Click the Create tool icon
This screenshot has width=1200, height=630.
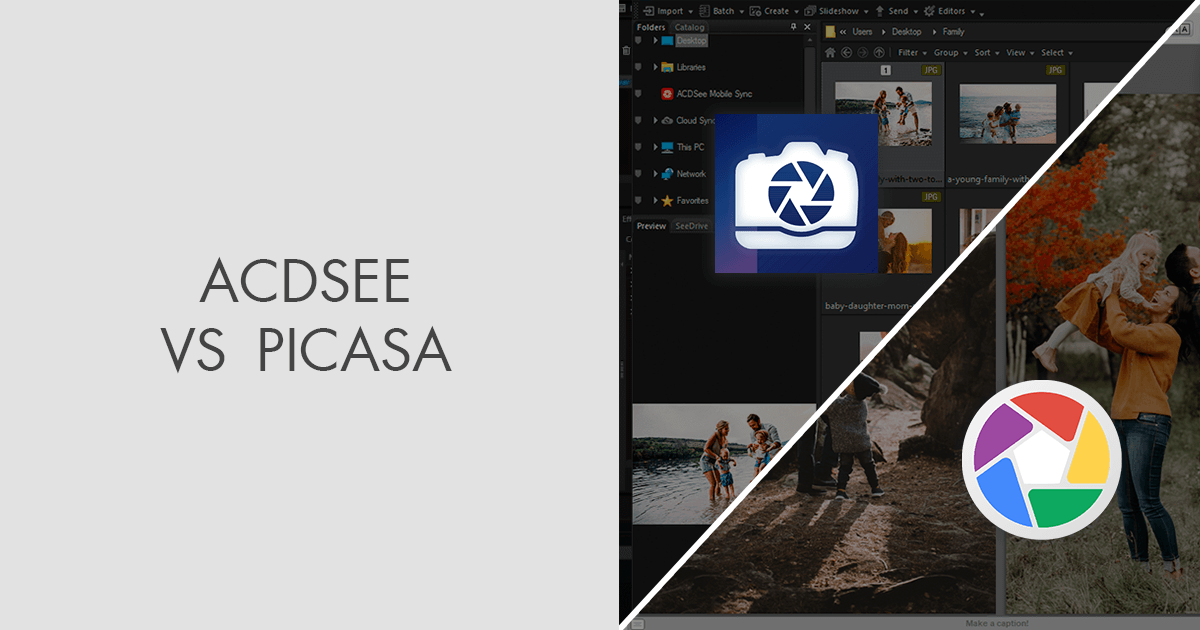[x=754, y=11]
